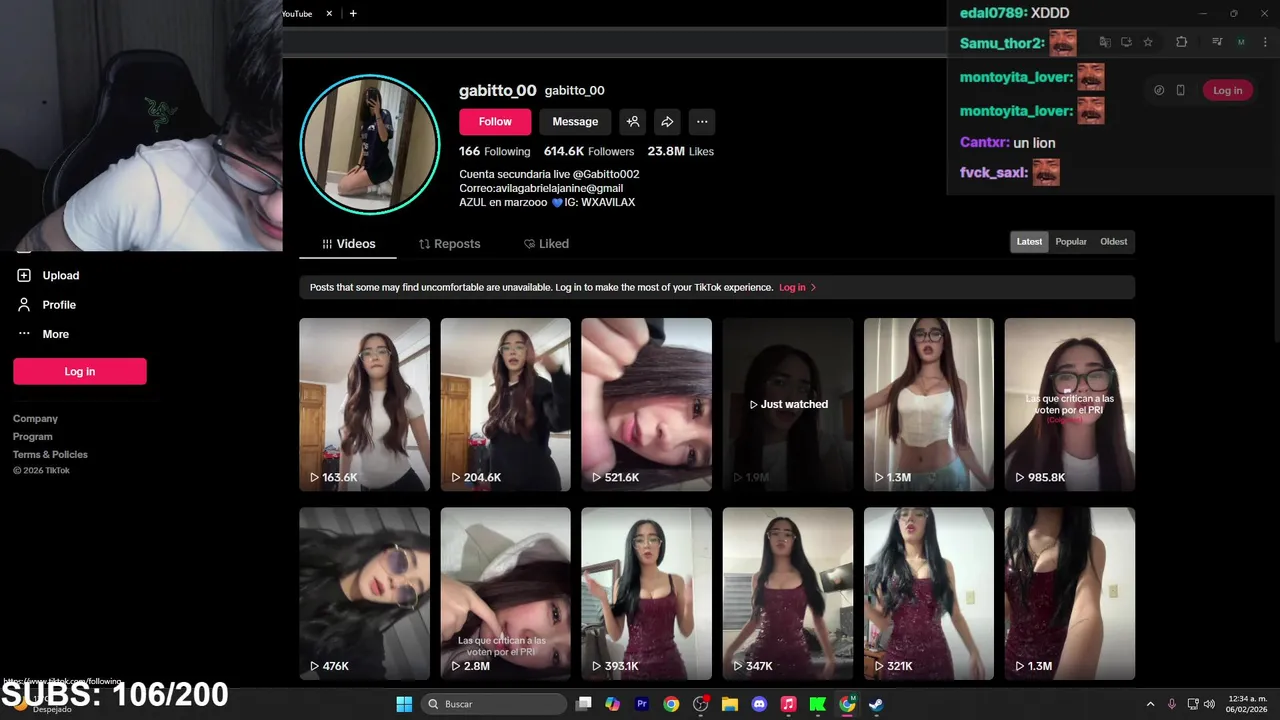Image resolution: width=1280 pixels, height=720 pixels.
Task: Select Oldest sort option
Action: tap(1113, 242)
